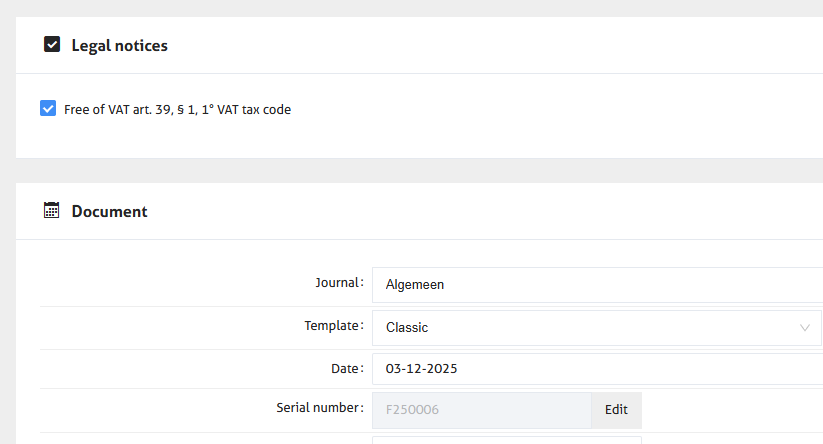Screen dimensions: 823x444
Task: Click the empty field below Serial number
Action: [x=506, y=440]
